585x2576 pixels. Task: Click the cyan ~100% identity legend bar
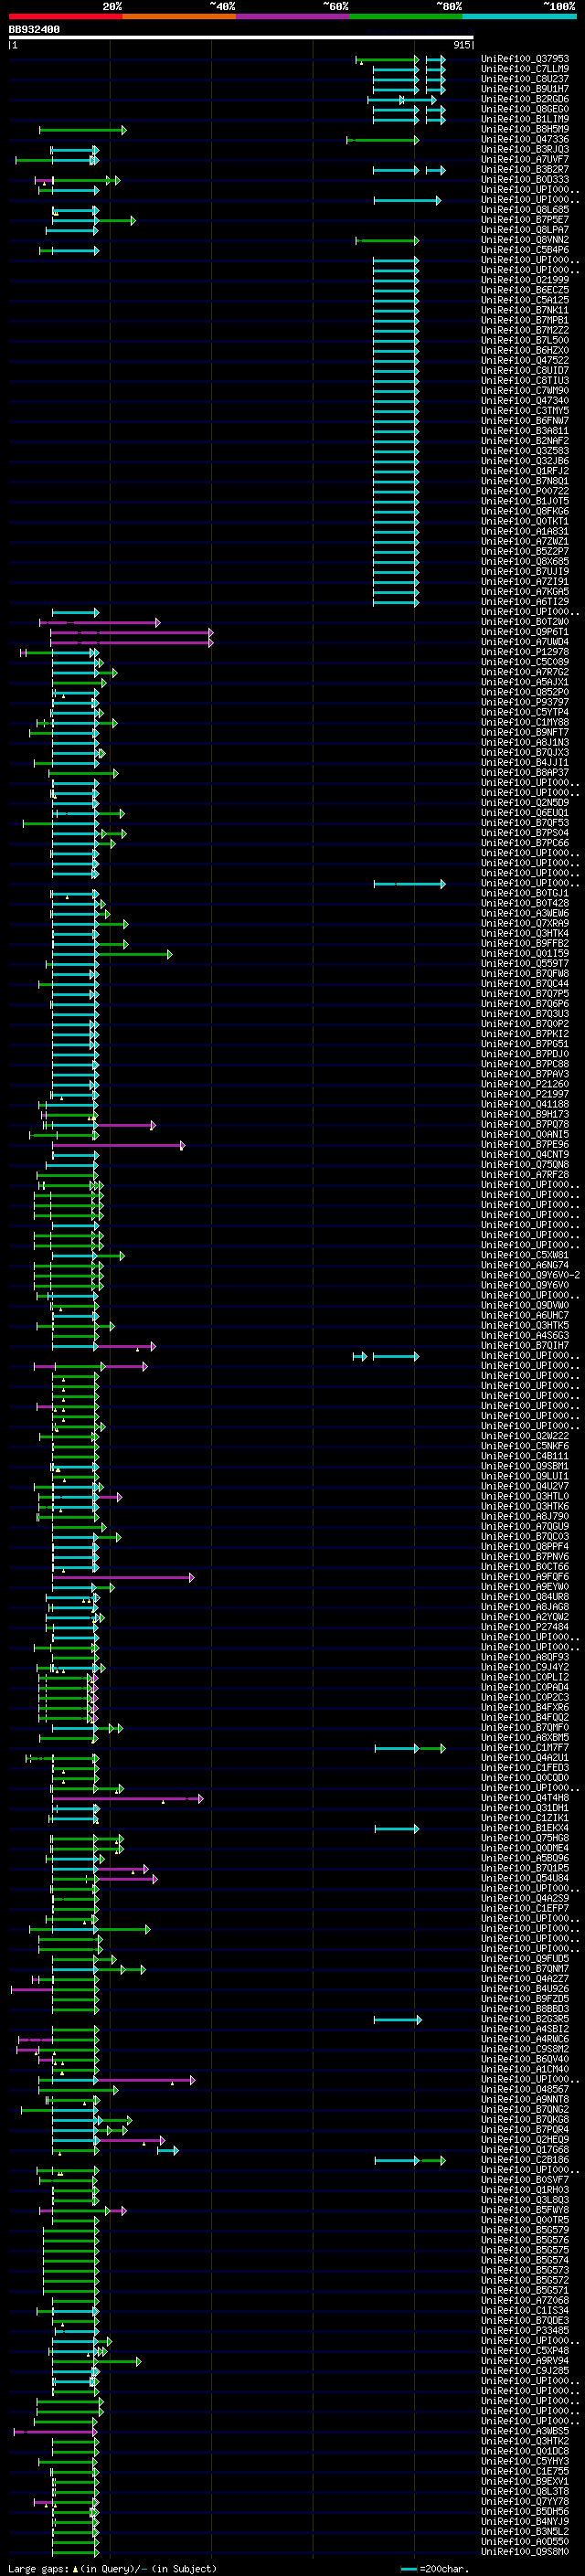519,16
